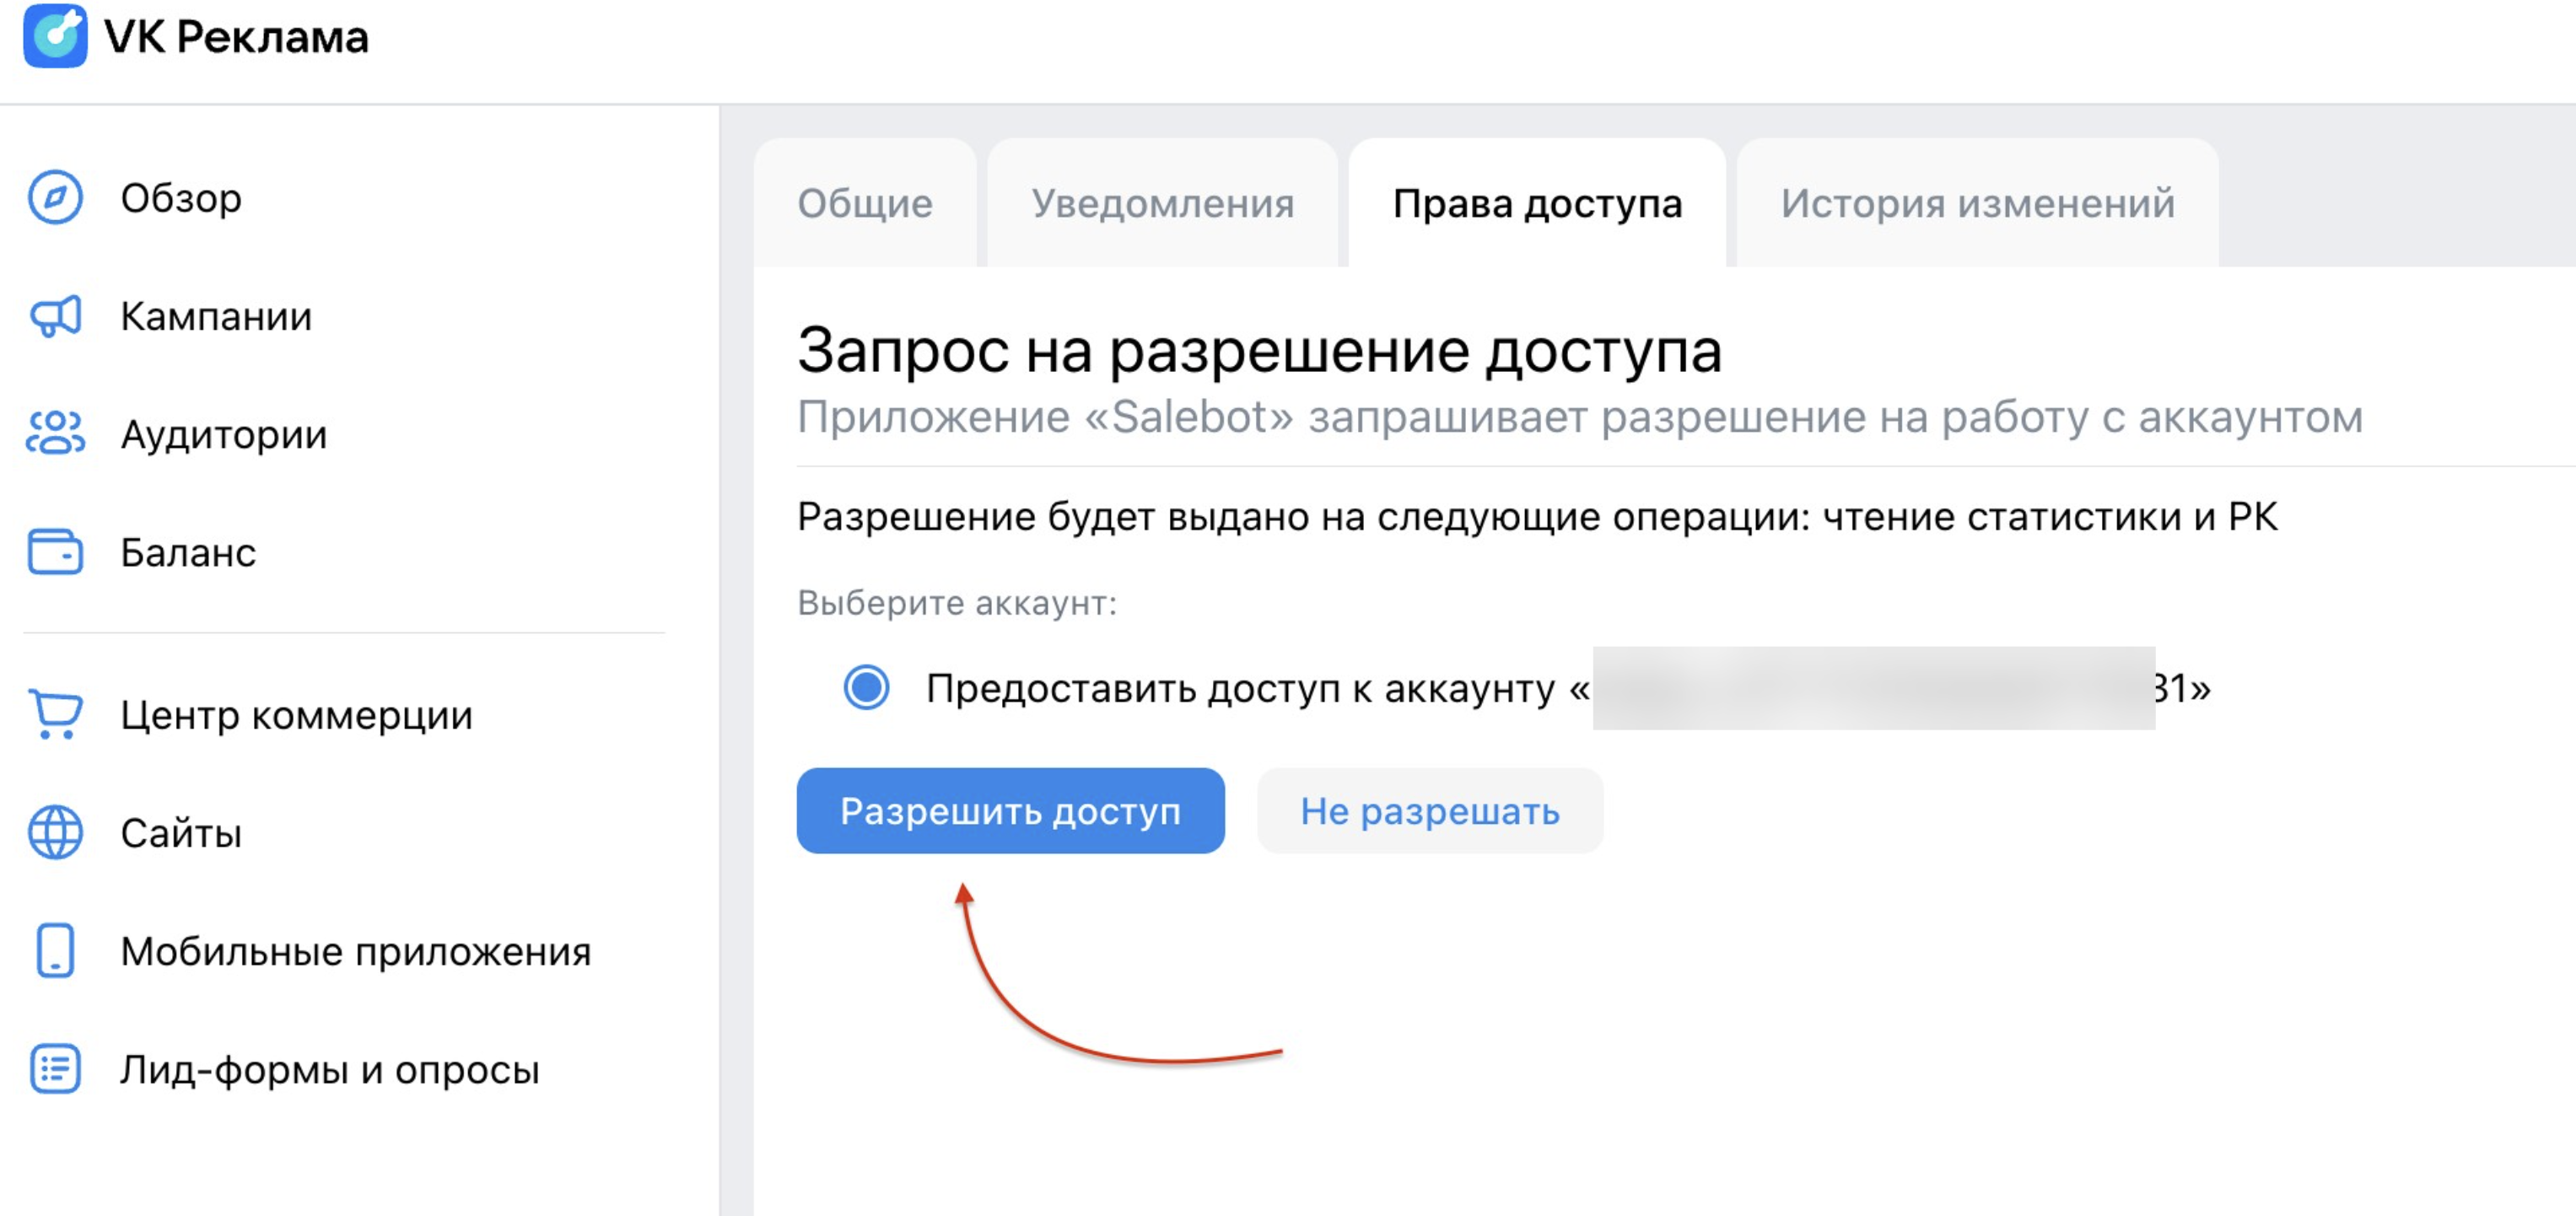Click the VK Реклама header title
The image size is (2576, 1216).
tap(236, 37)
